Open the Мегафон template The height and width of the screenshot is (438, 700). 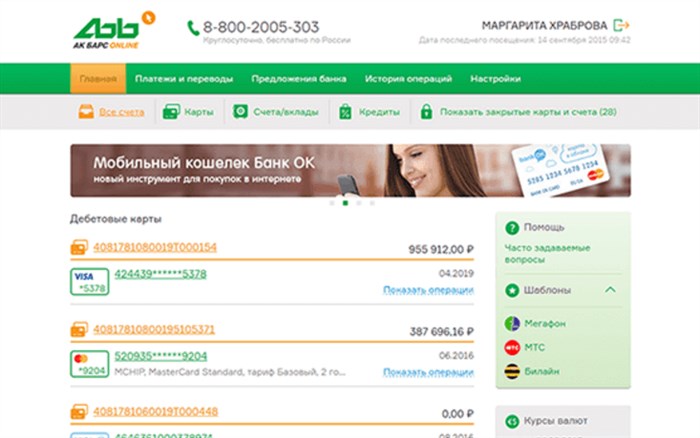point(545,323)
